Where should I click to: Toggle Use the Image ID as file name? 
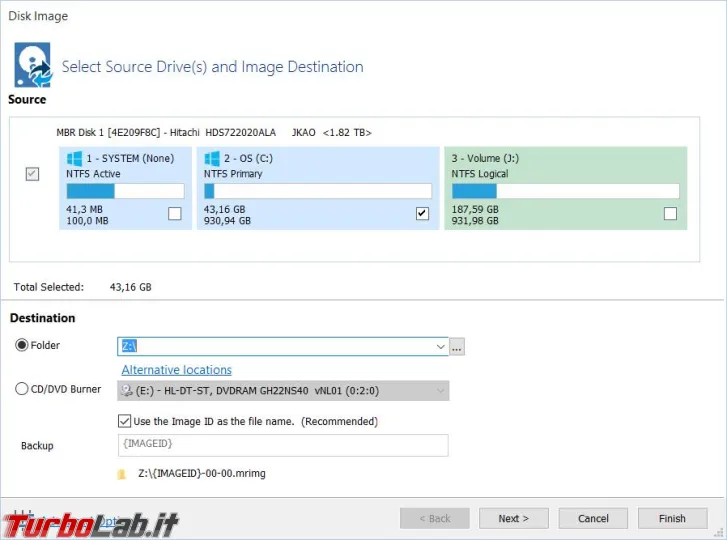pyautogui.click(x=125, y=421)
